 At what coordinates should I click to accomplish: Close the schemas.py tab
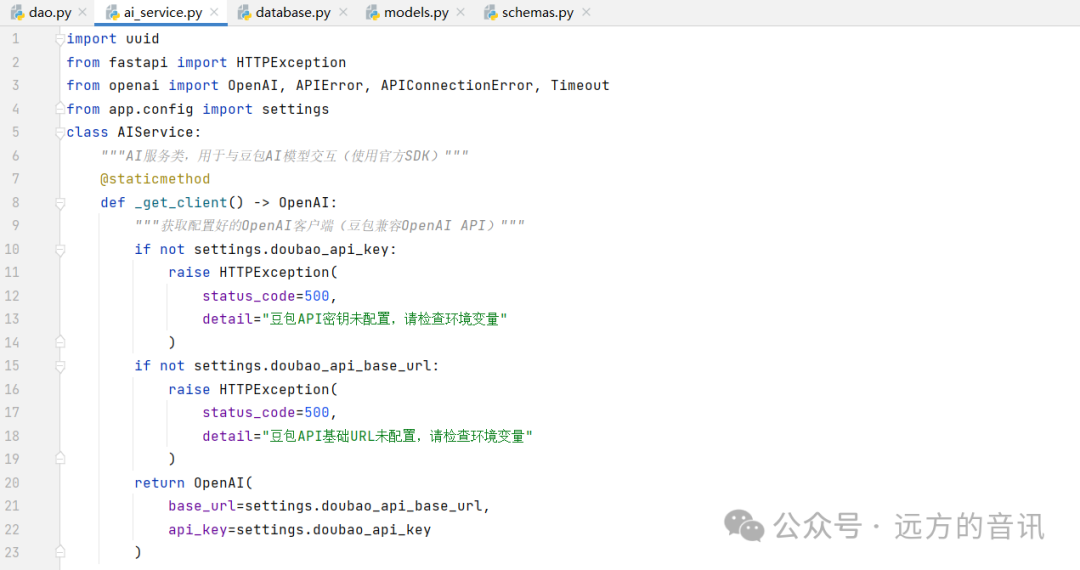[586, 12]
